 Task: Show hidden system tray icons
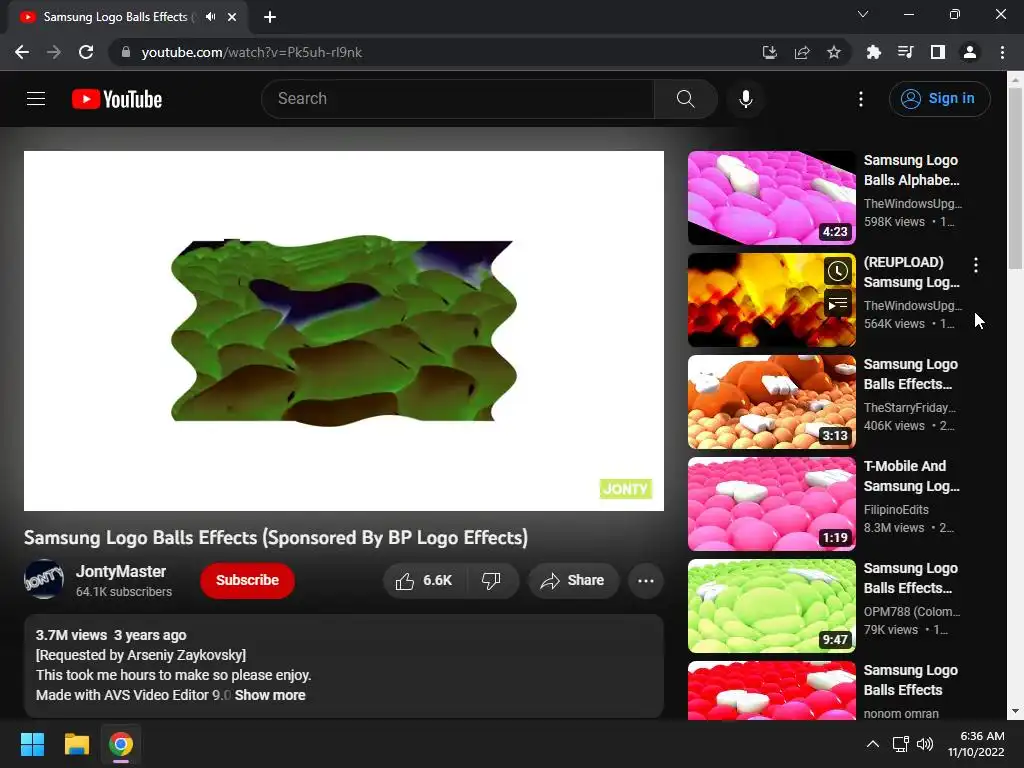tap(872, 744)
